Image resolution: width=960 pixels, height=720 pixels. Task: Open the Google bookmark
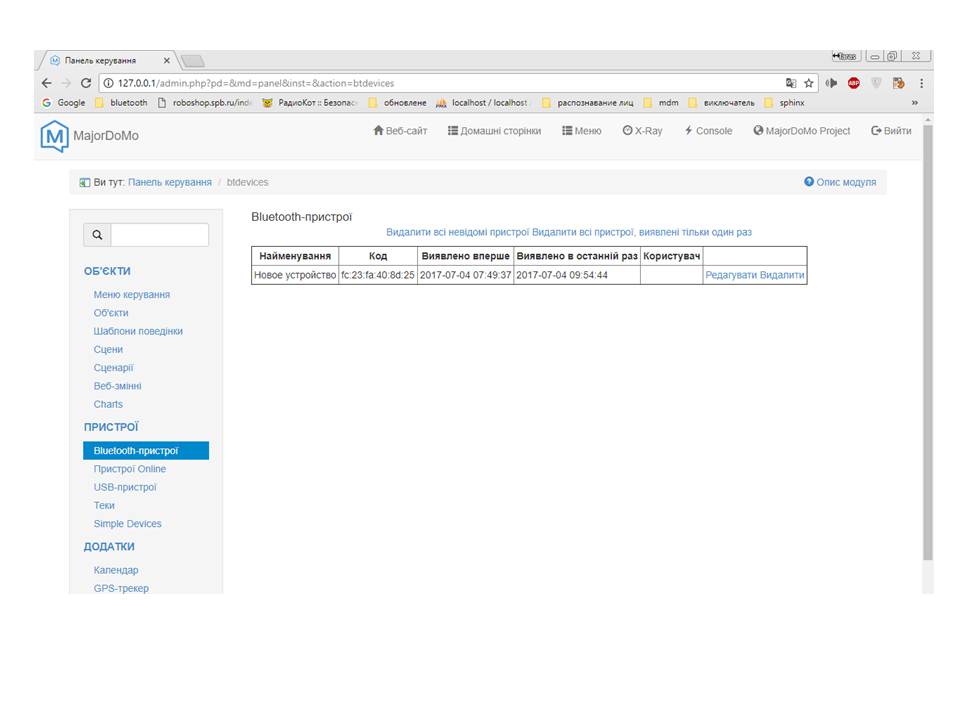64,103
